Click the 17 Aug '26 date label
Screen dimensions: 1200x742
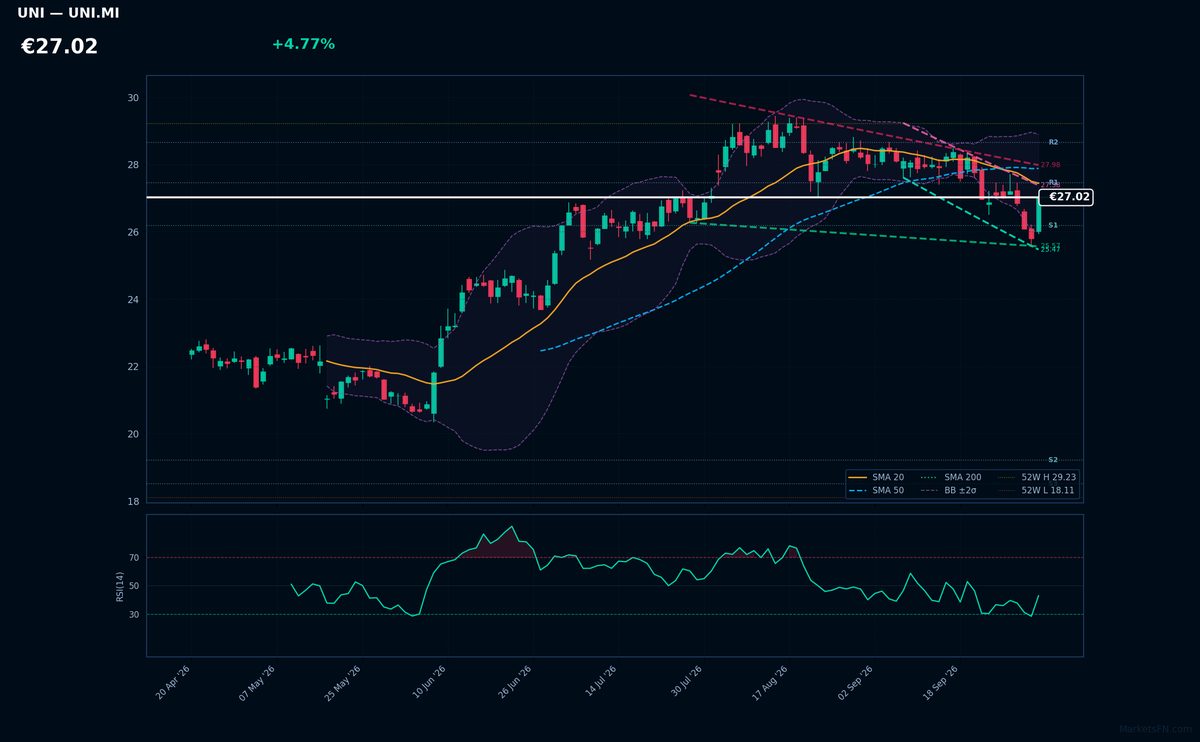[770, 683]
